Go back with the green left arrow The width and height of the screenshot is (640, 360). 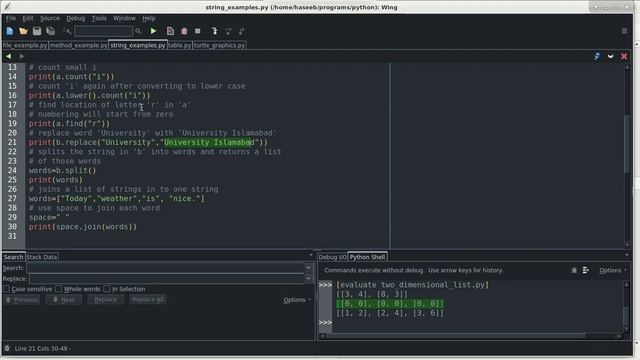(x=8, y=56)
